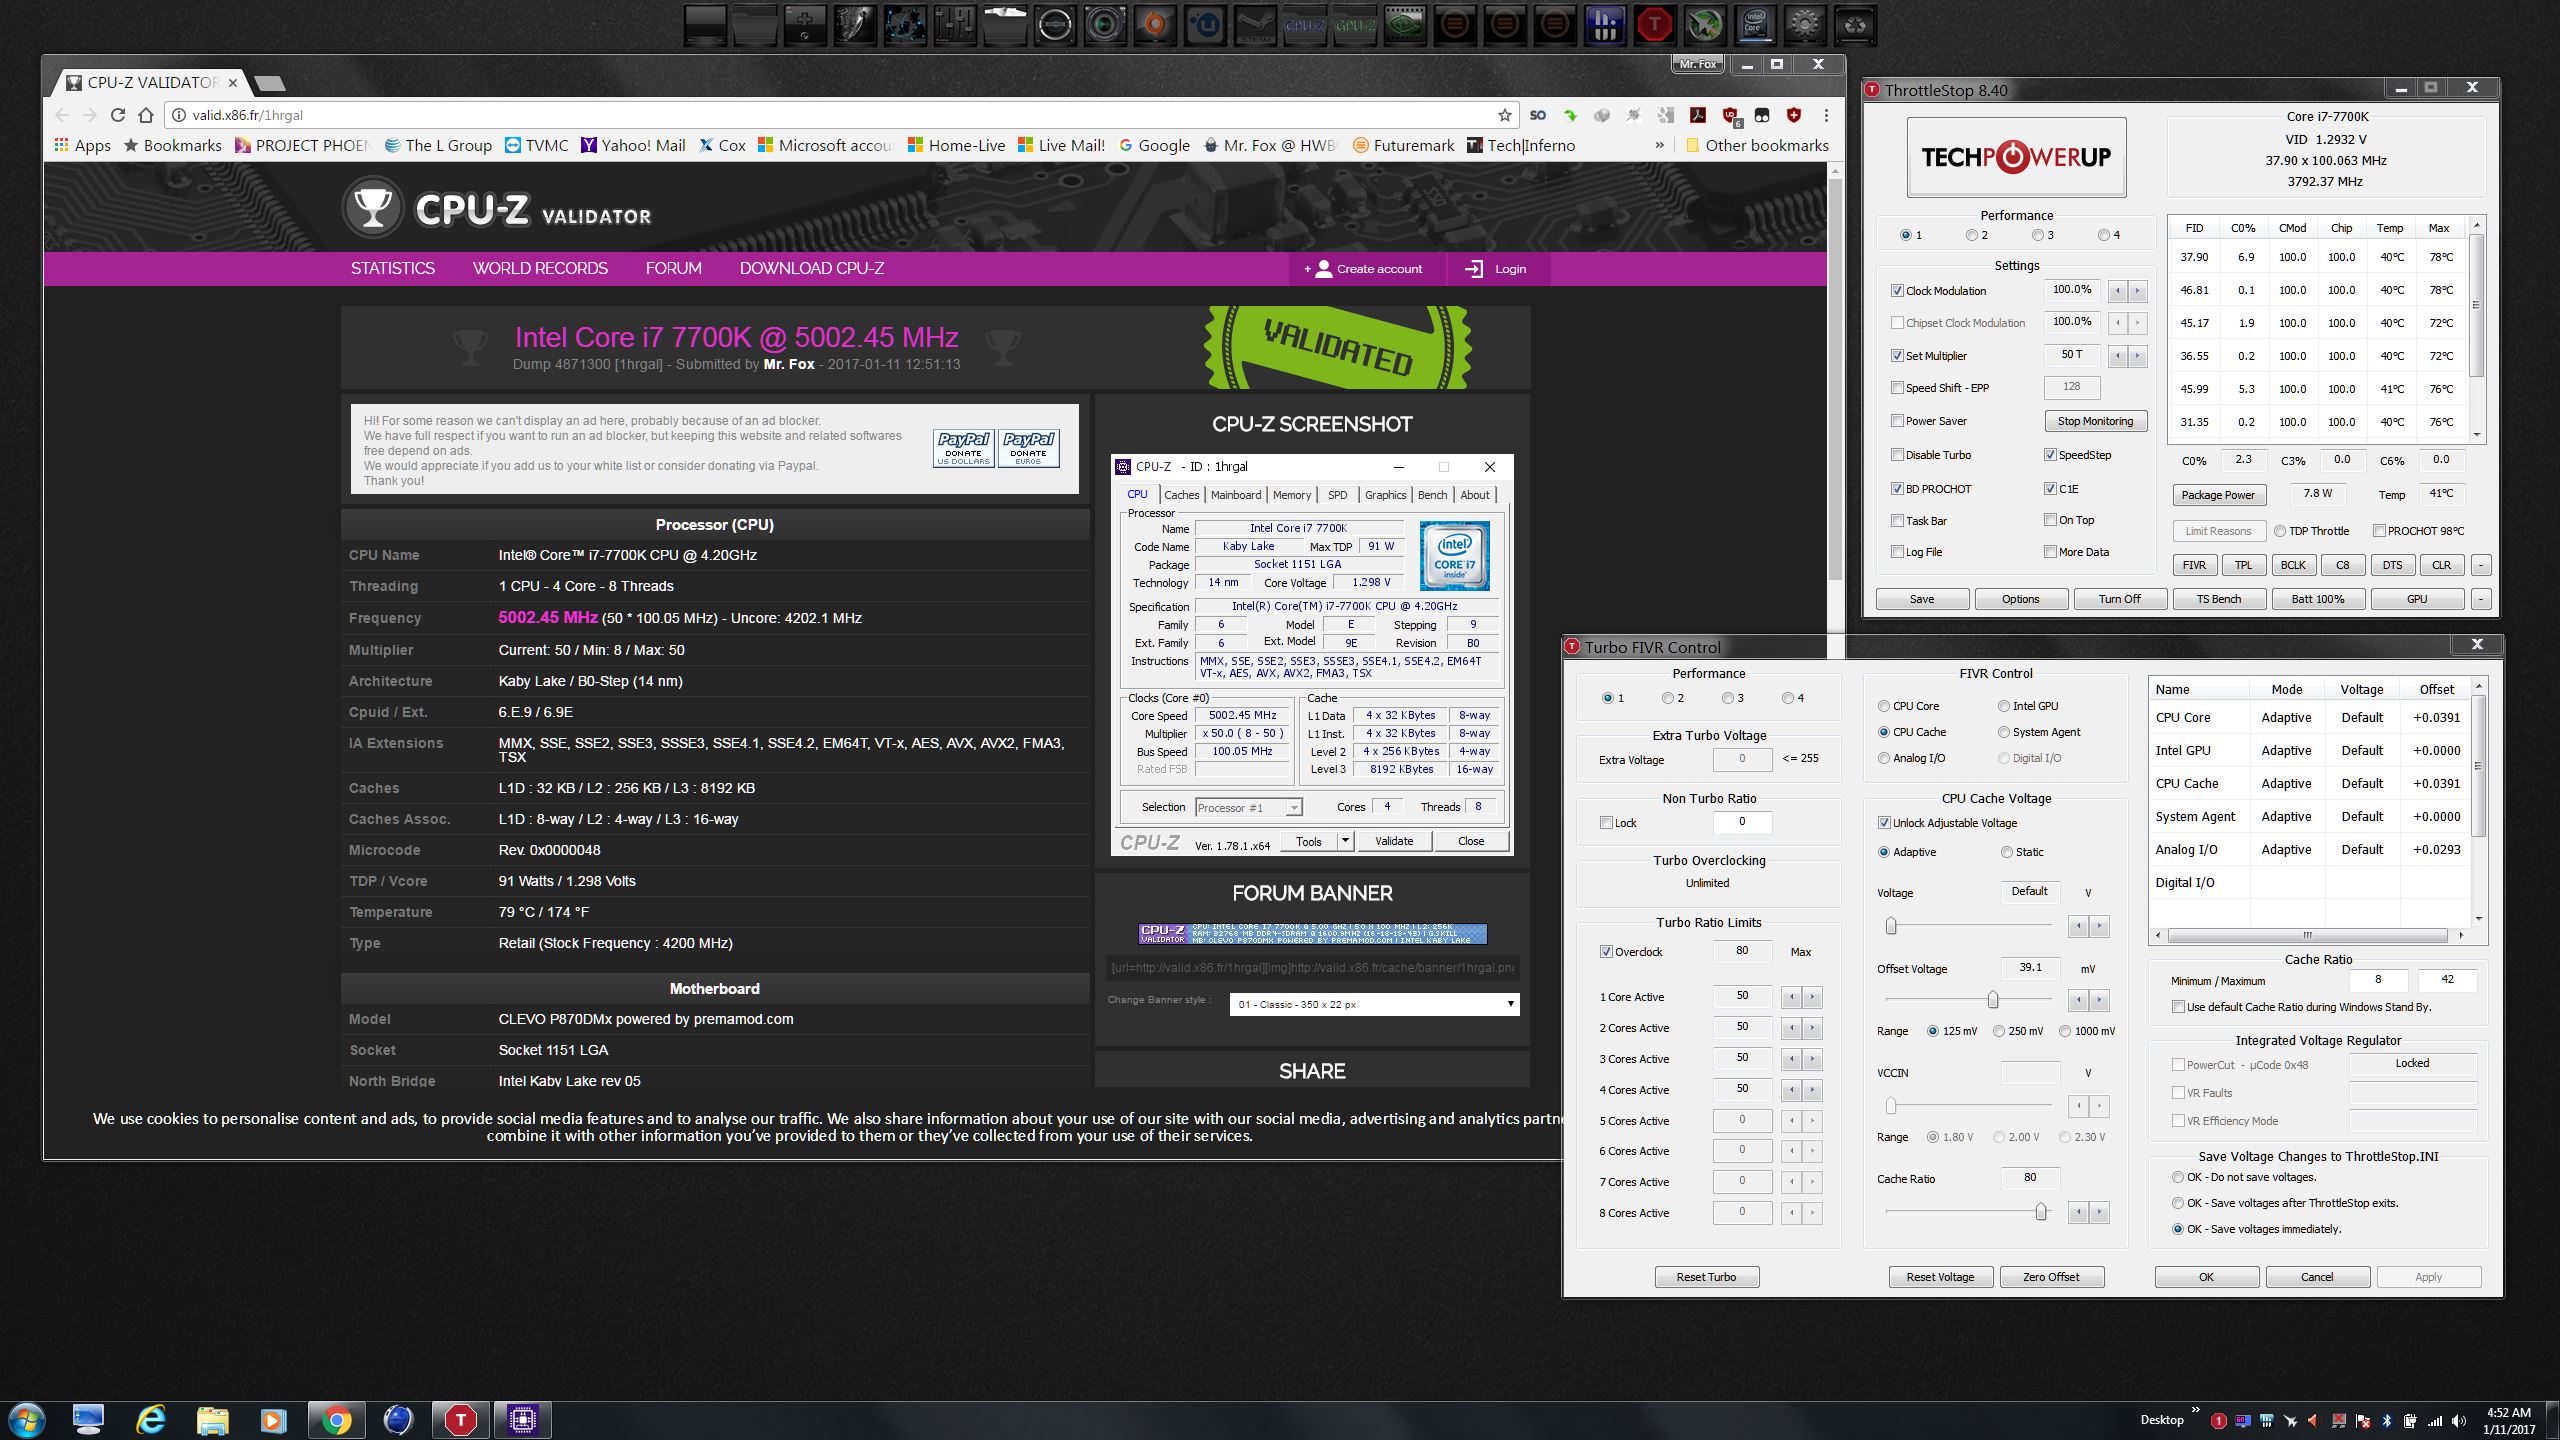Viewport: 2560px width, 1440px height.
Task: Expand the hidden Desktop toolbar chevron
Action: click(x=2196, y=1409)
